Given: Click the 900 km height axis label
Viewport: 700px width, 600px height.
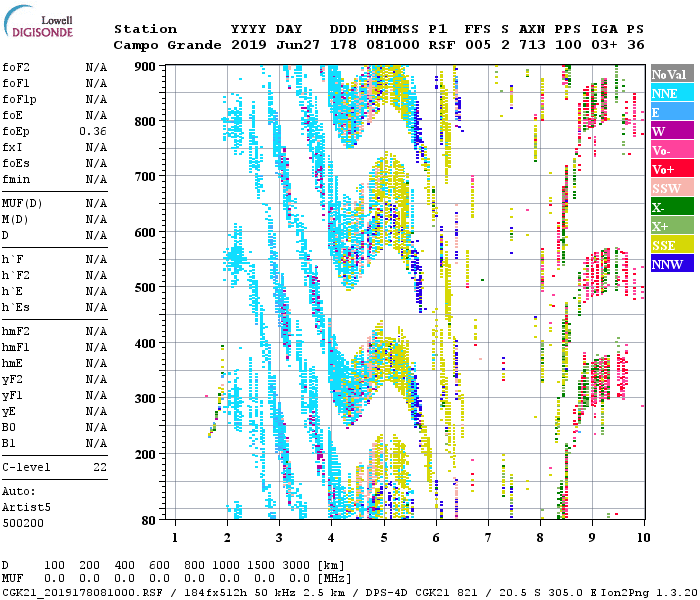Looking at the screenshot, I should (145, 67).
